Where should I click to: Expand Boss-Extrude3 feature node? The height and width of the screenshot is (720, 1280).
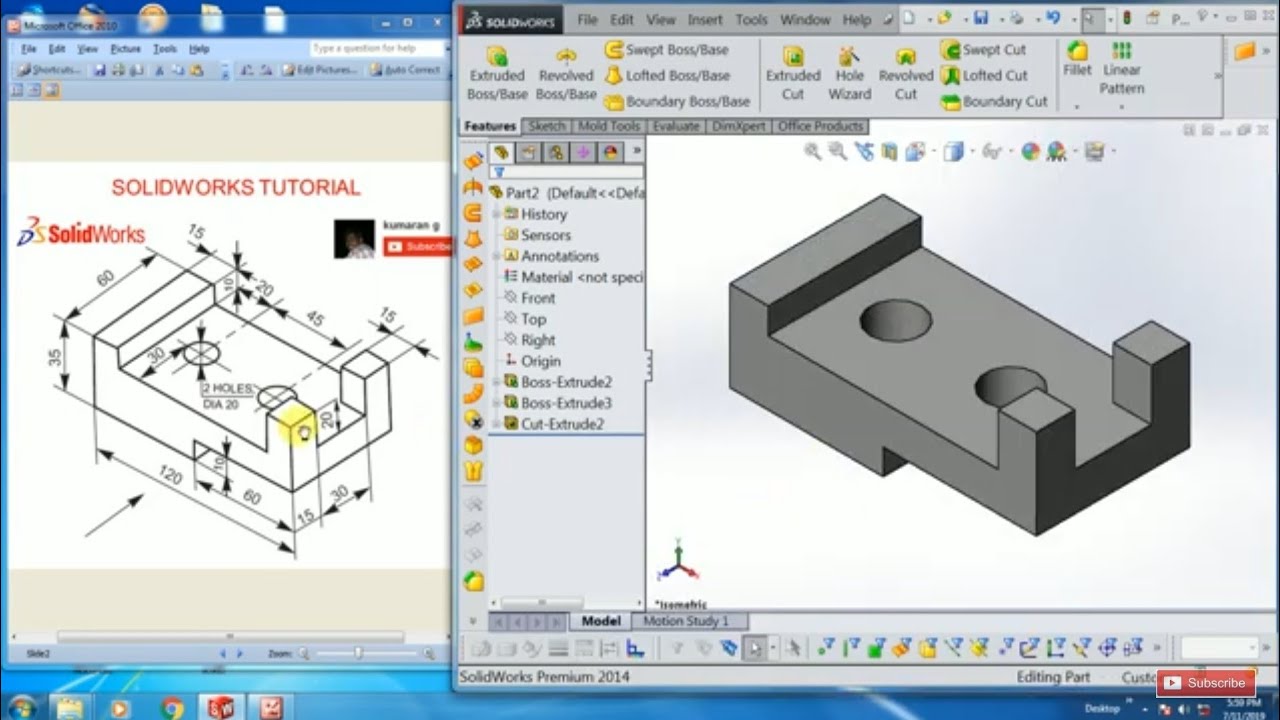[497, 403]
